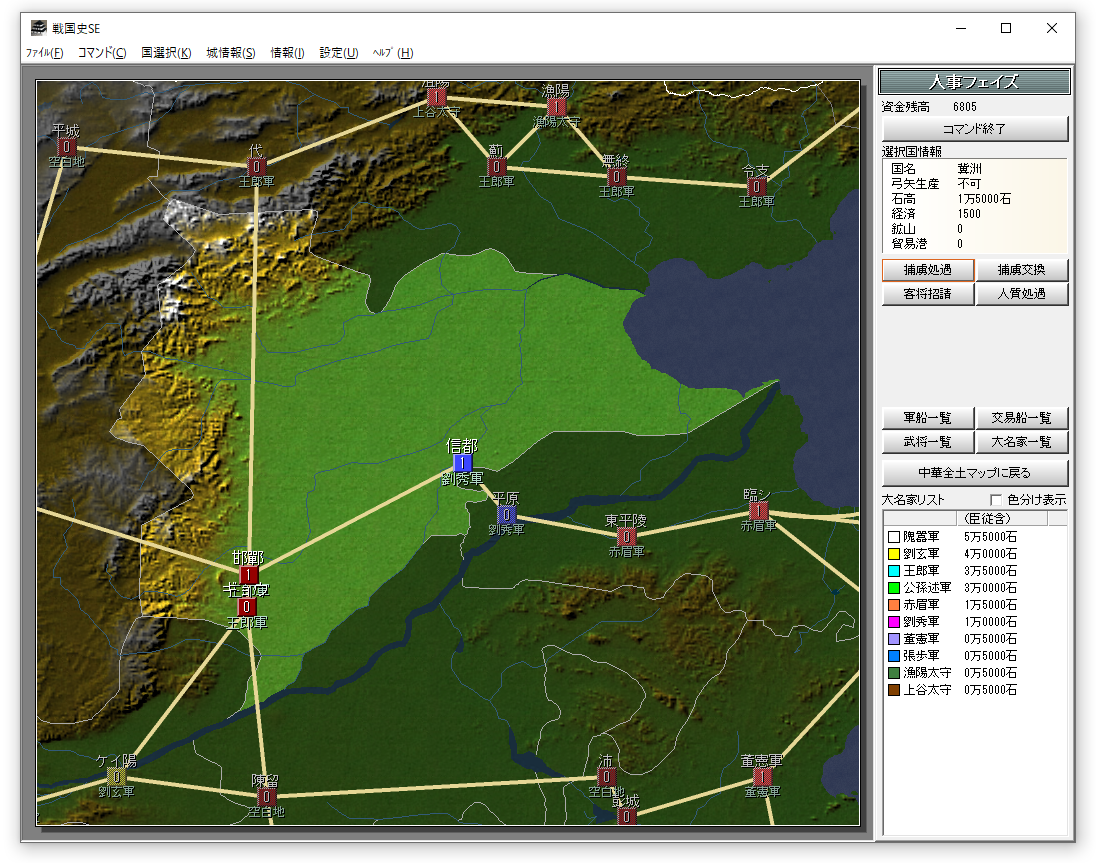Return to map via 中華全土マップに戻る
Screen dimensions: 1096x863
point(975,472)
